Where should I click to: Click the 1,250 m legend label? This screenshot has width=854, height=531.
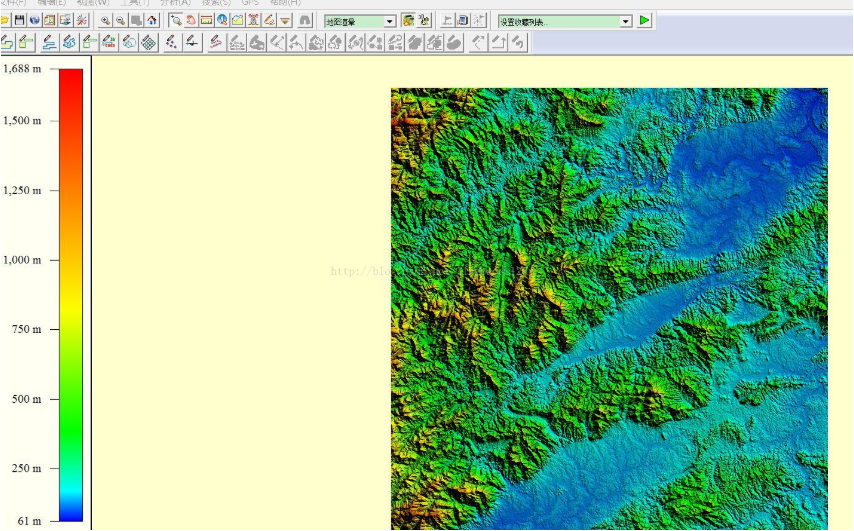coord(22,191)
